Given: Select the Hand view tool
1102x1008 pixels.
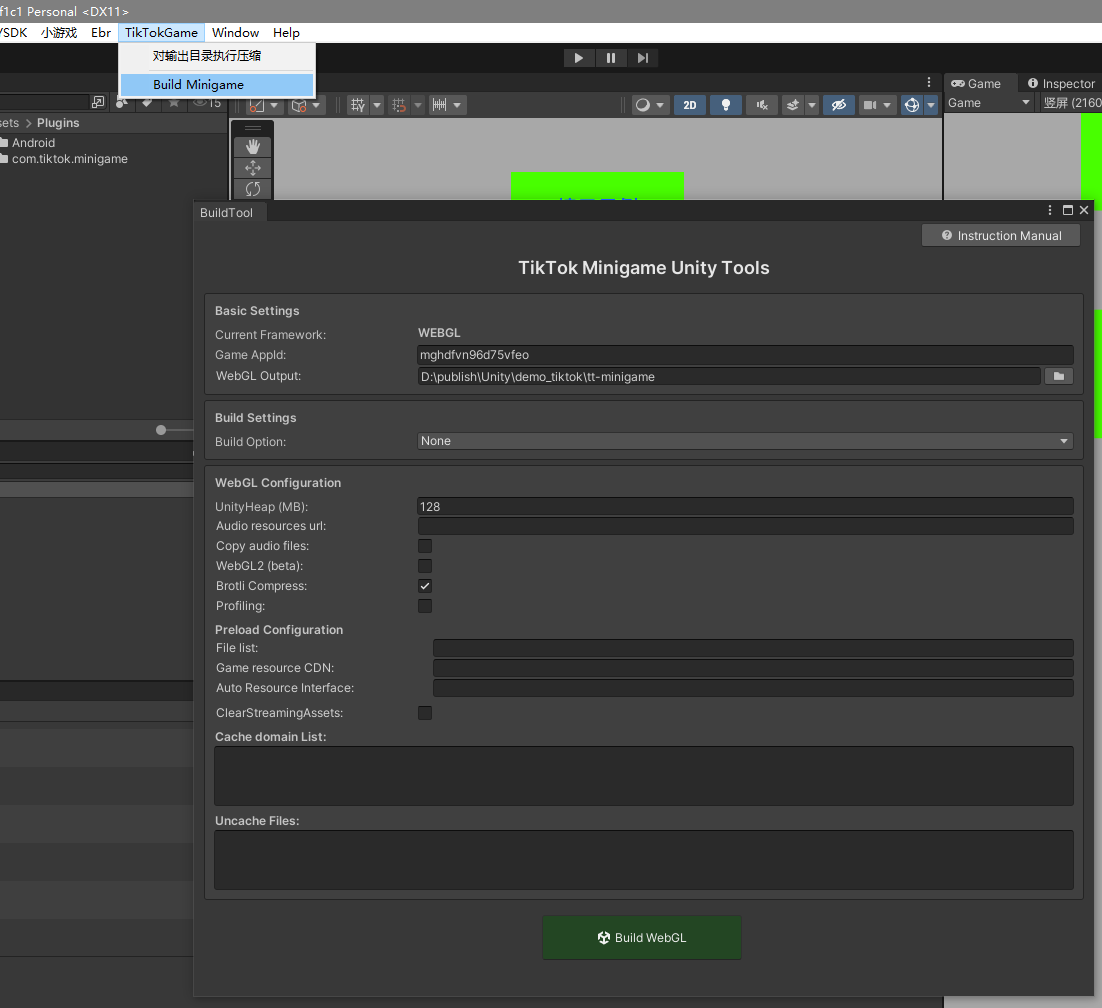Looking at the screenshot, I should tap(252, 147).
